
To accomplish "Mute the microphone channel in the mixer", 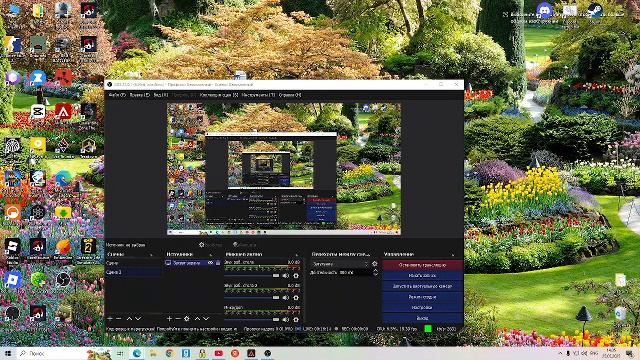I will (286, 320).
